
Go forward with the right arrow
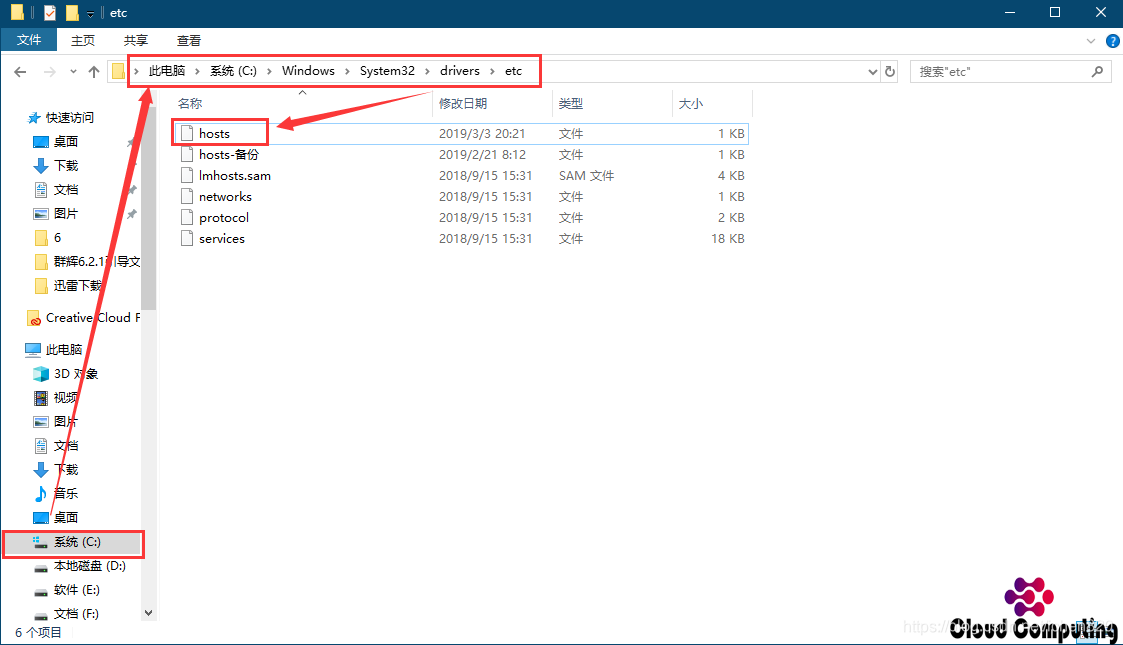point(49,72)
